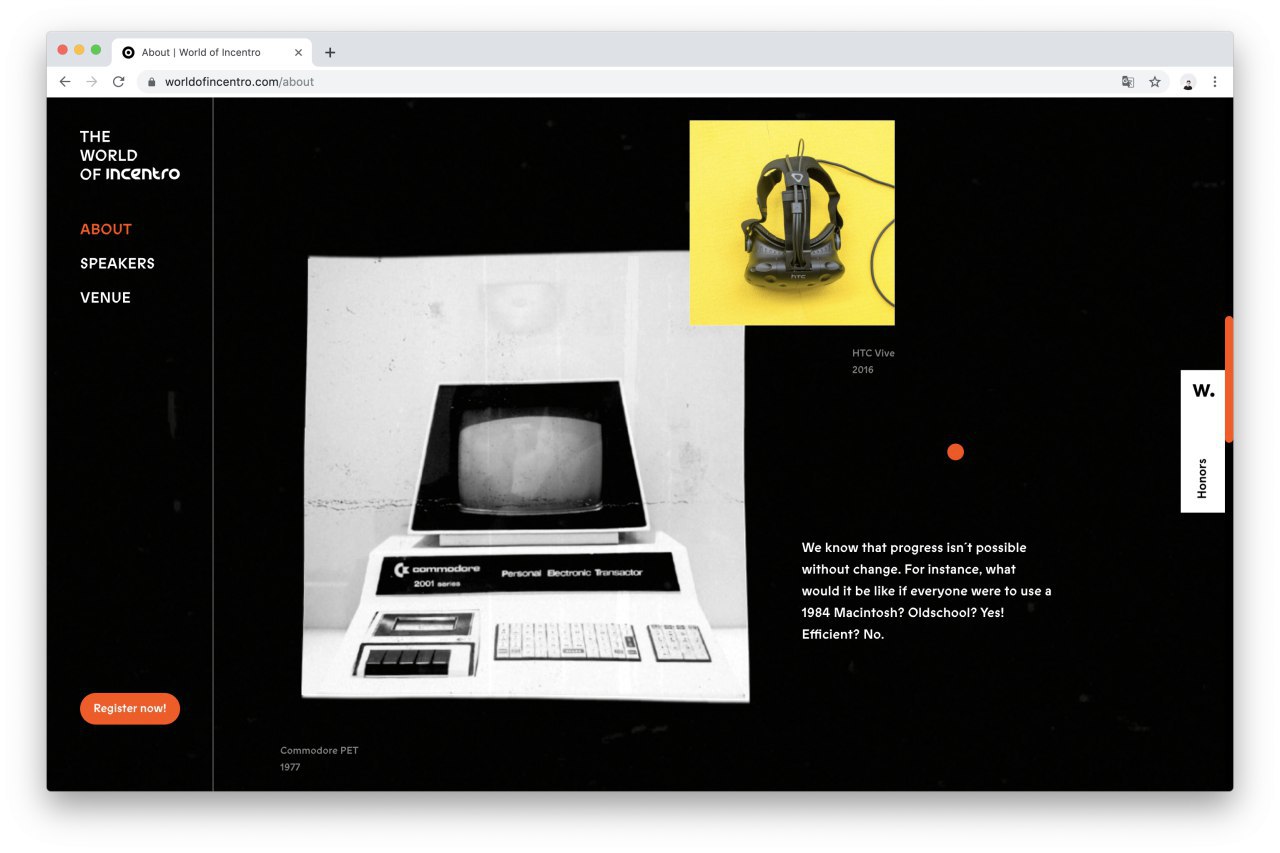Image resolution: width=1280 pixels, height=853 pixels.
Task: Click the green fullscreen window button
Action: (x=96, y=50)
